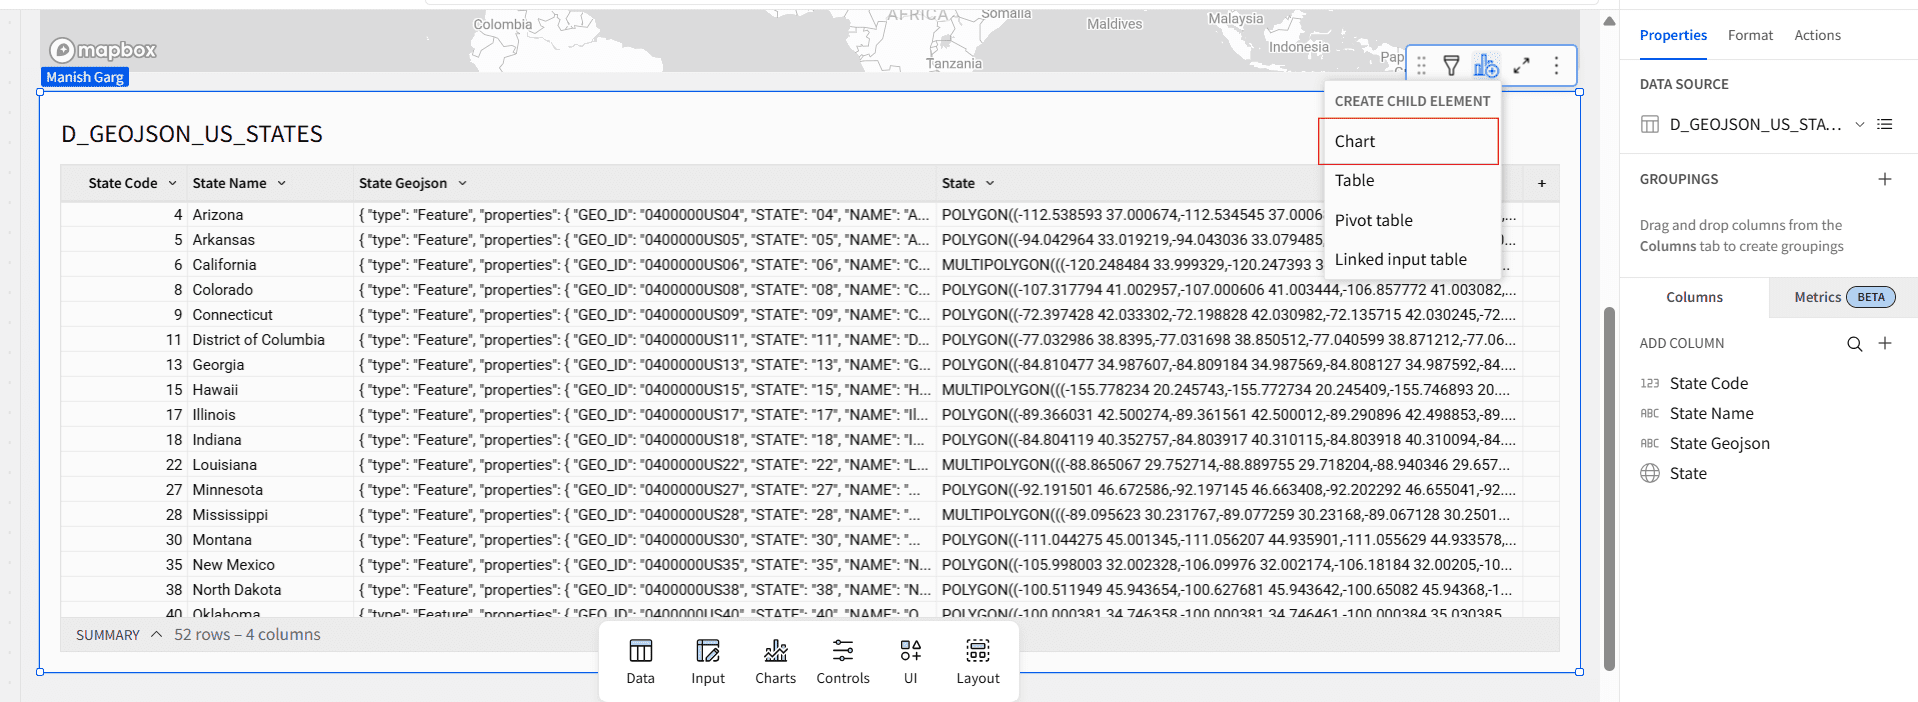Viewport: 1918px width, 702px height.
Task: Search columns with magnifier icon
Action: [1854, 344]
